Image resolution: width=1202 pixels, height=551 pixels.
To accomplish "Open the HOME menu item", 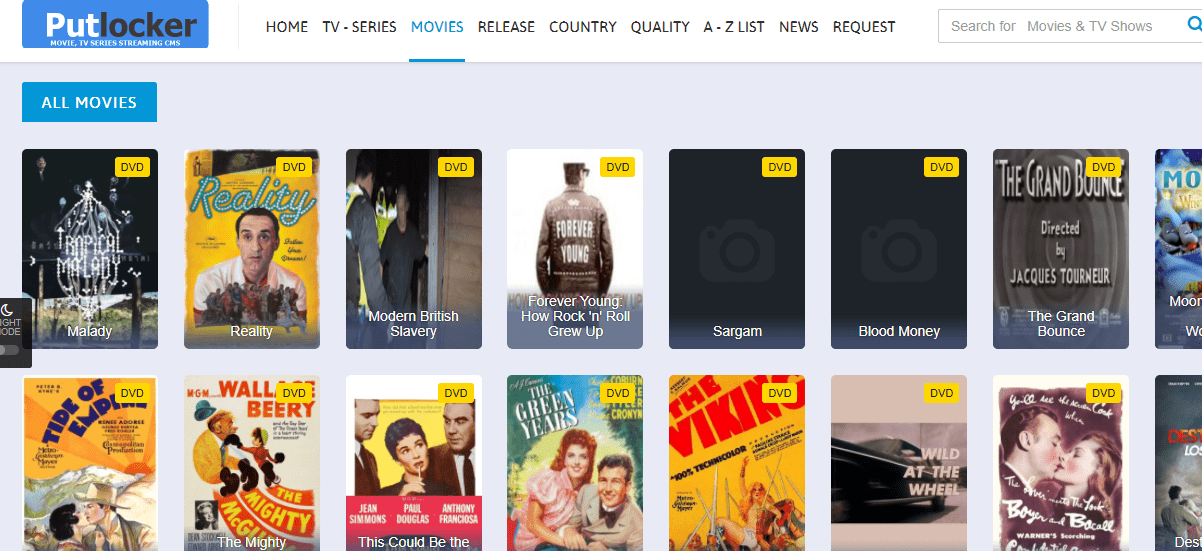I will point(287,27).
